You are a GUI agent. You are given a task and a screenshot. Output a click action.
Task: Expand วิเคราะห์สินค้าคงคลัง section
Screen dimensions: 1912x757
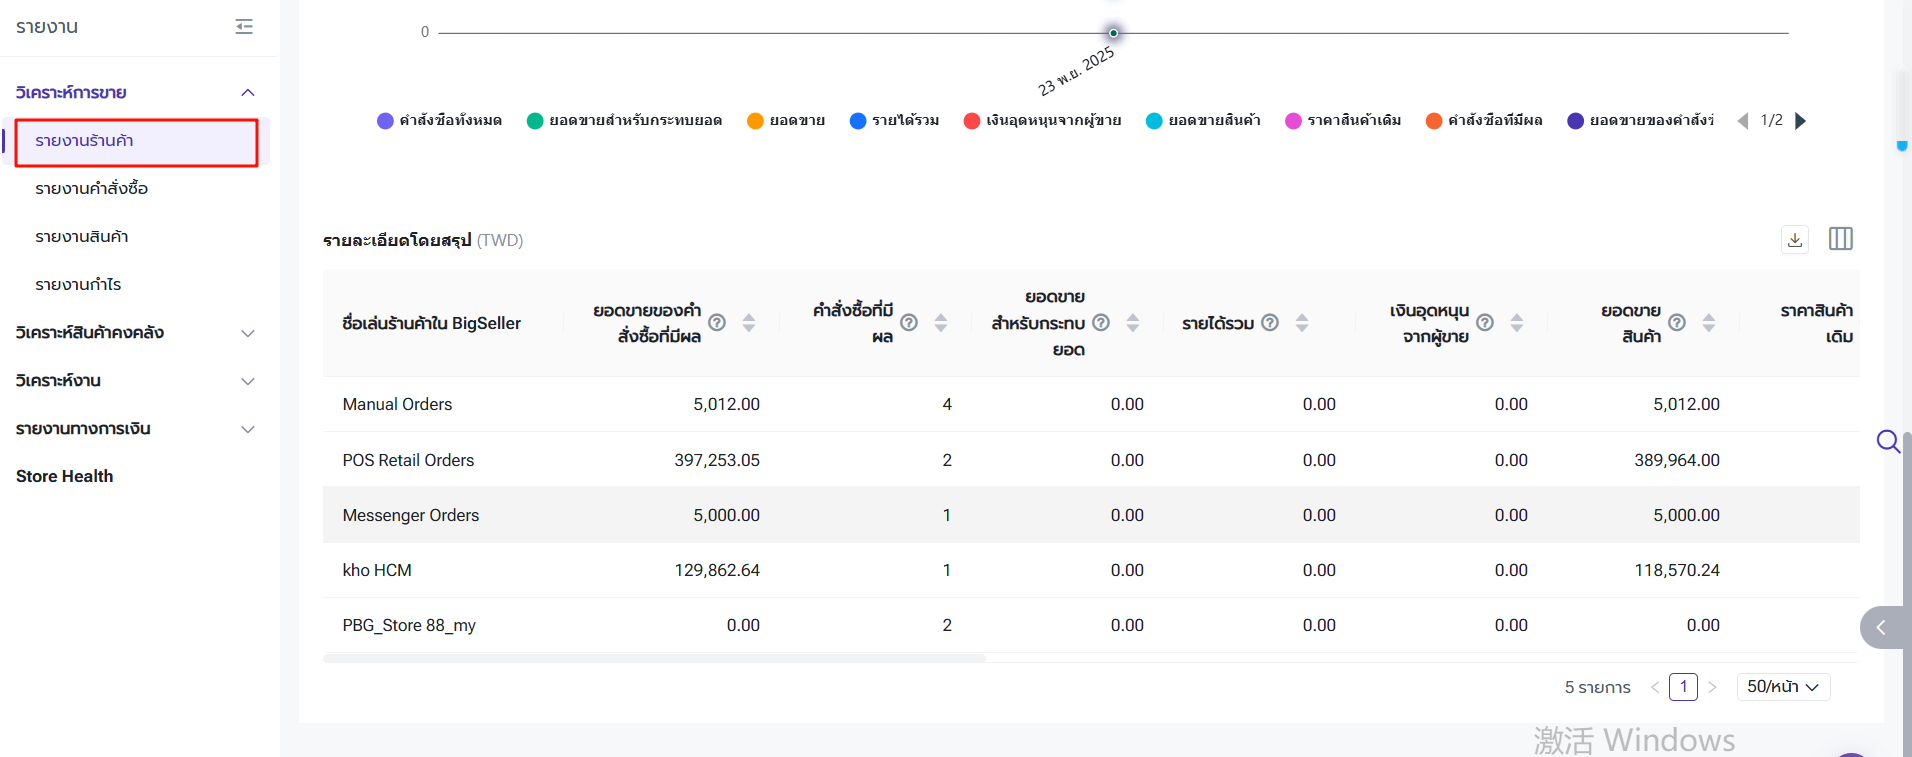[248, 333]
